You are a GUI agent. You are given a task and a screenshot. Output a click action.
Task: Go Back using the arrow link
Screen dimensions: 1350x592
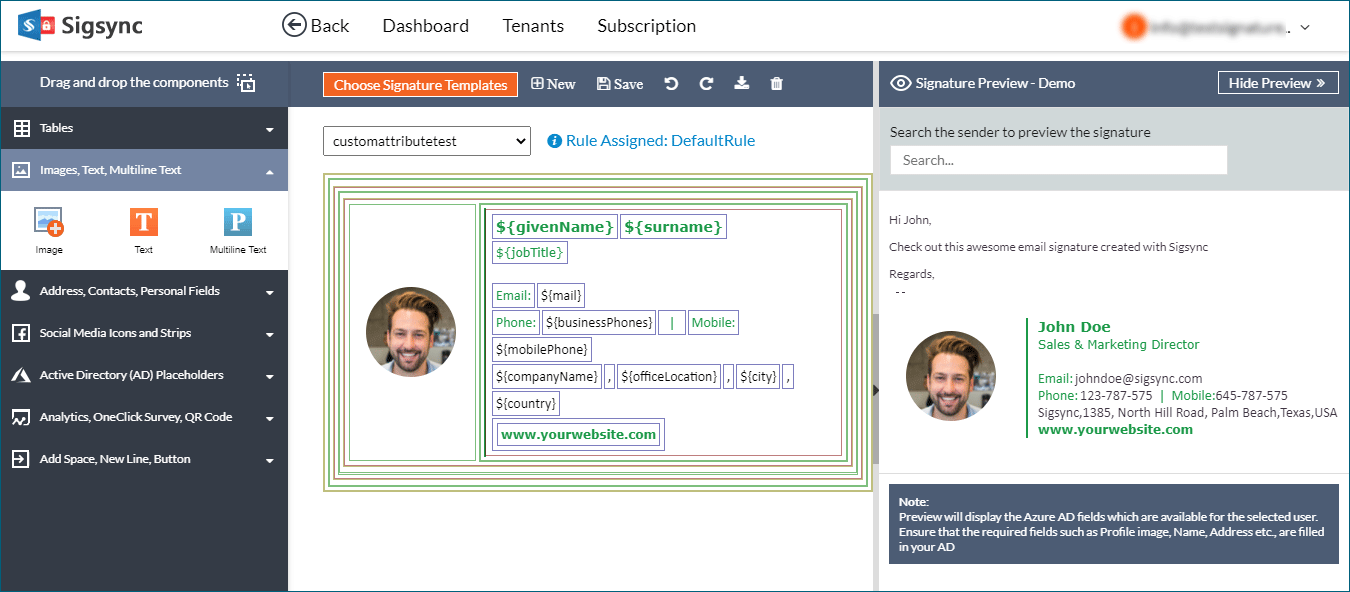click(x=316, y=26)
